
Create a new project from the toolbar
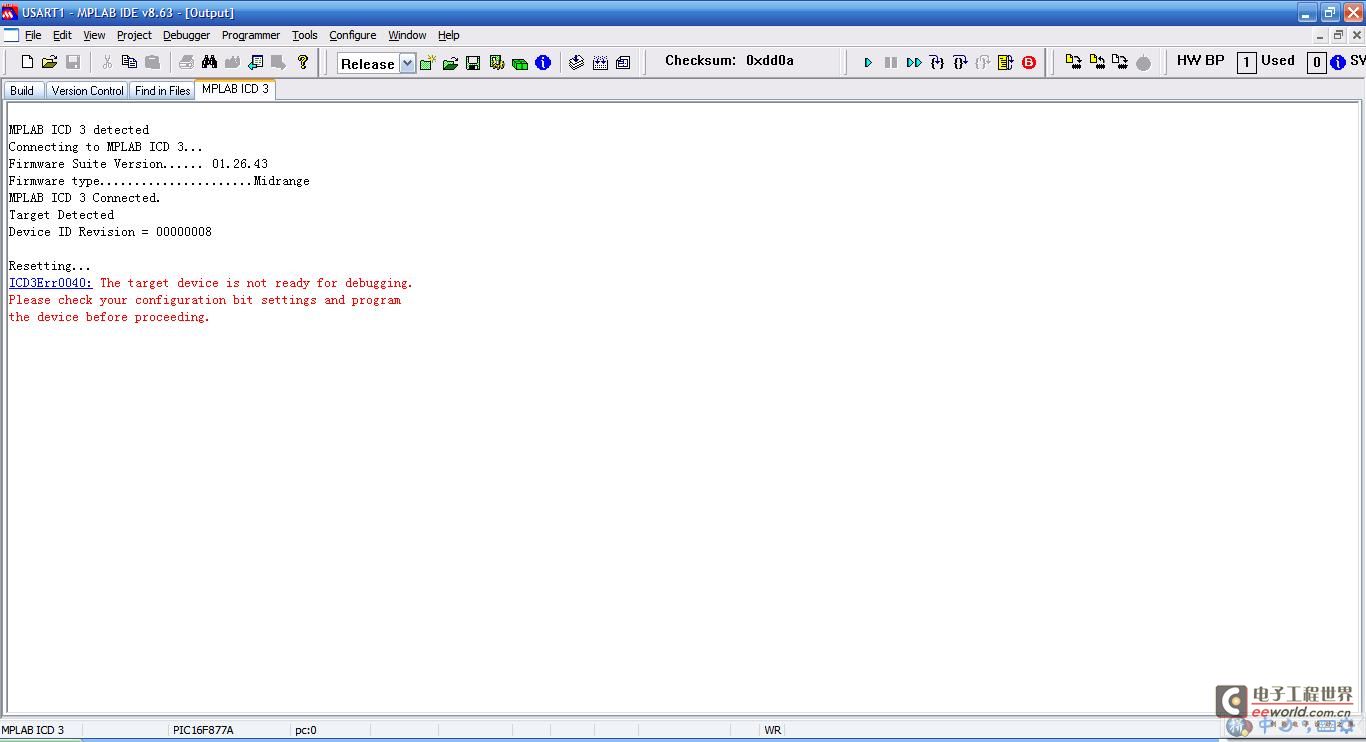427,63
